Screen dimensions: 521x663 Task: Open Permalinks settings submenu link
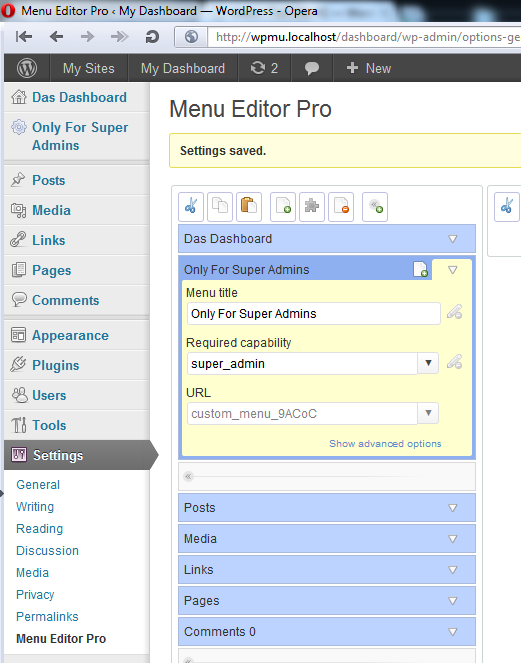(x=47, y=616)
